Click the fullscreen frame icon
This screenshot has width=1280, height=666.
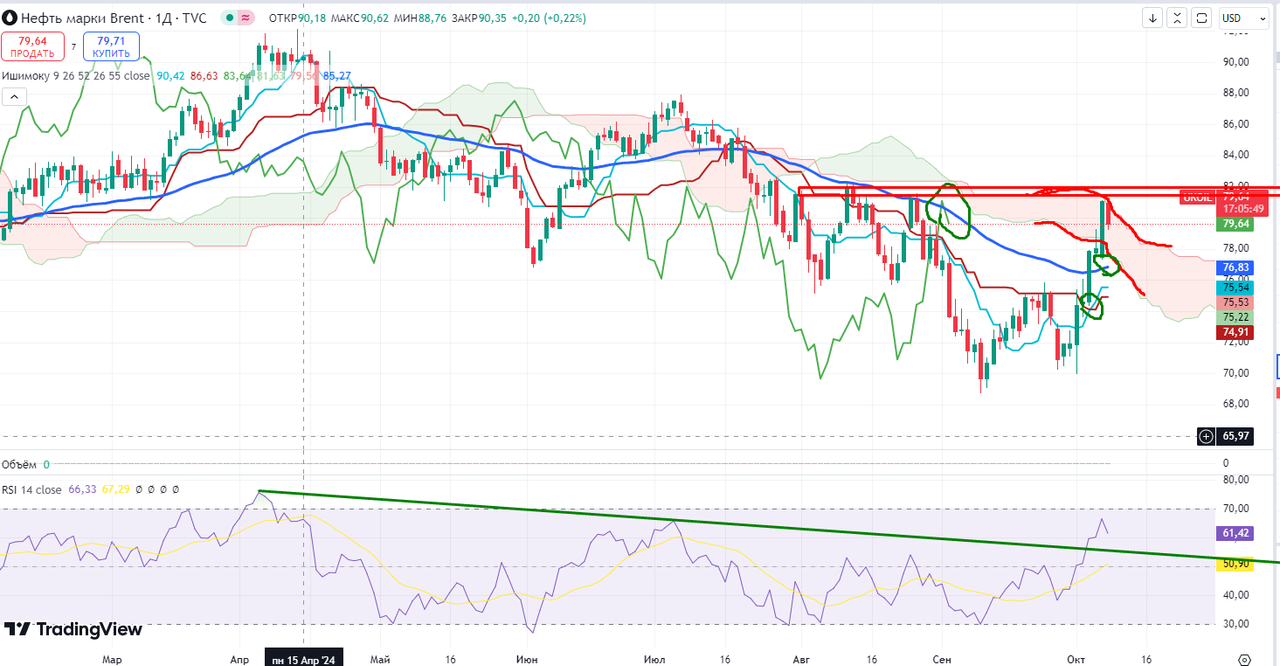[x=1202, y=18]
